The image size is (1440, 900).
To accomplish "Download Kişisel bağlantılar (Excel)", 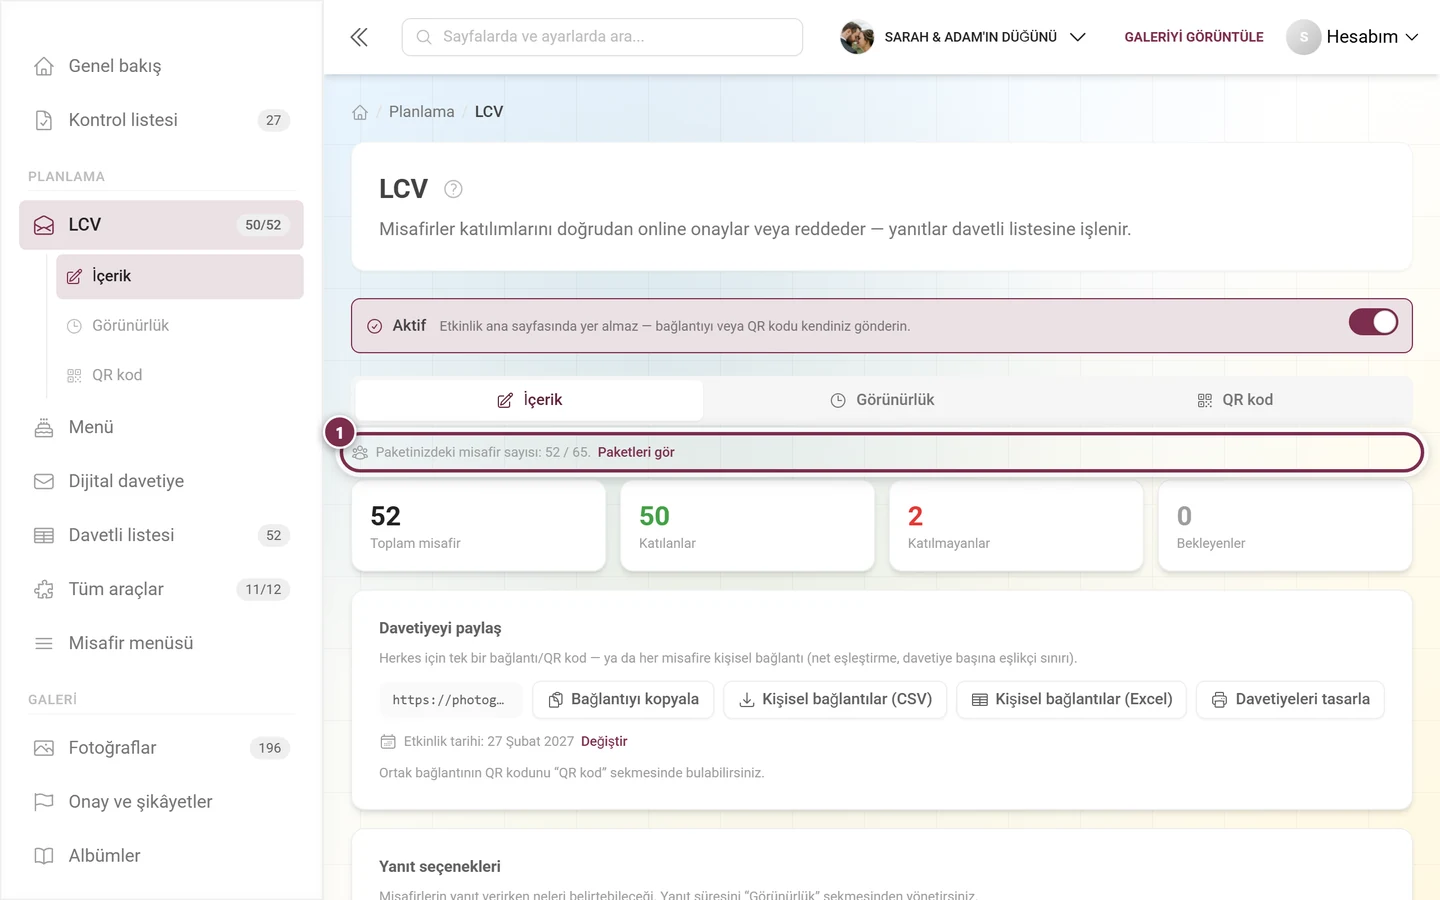I will pos(1072,700).
